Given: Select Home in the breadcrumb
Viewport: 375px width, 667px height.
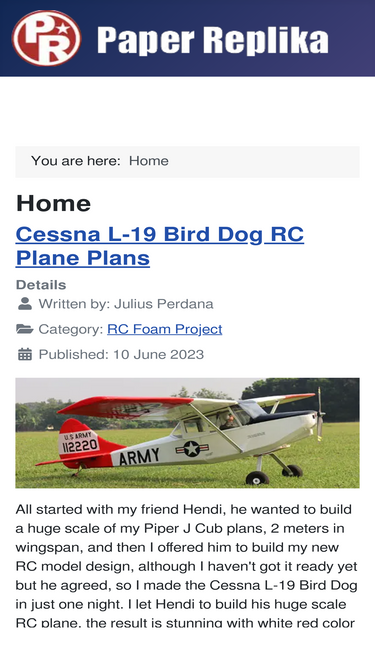Looking at the screenshot, I should pos(149,161).
